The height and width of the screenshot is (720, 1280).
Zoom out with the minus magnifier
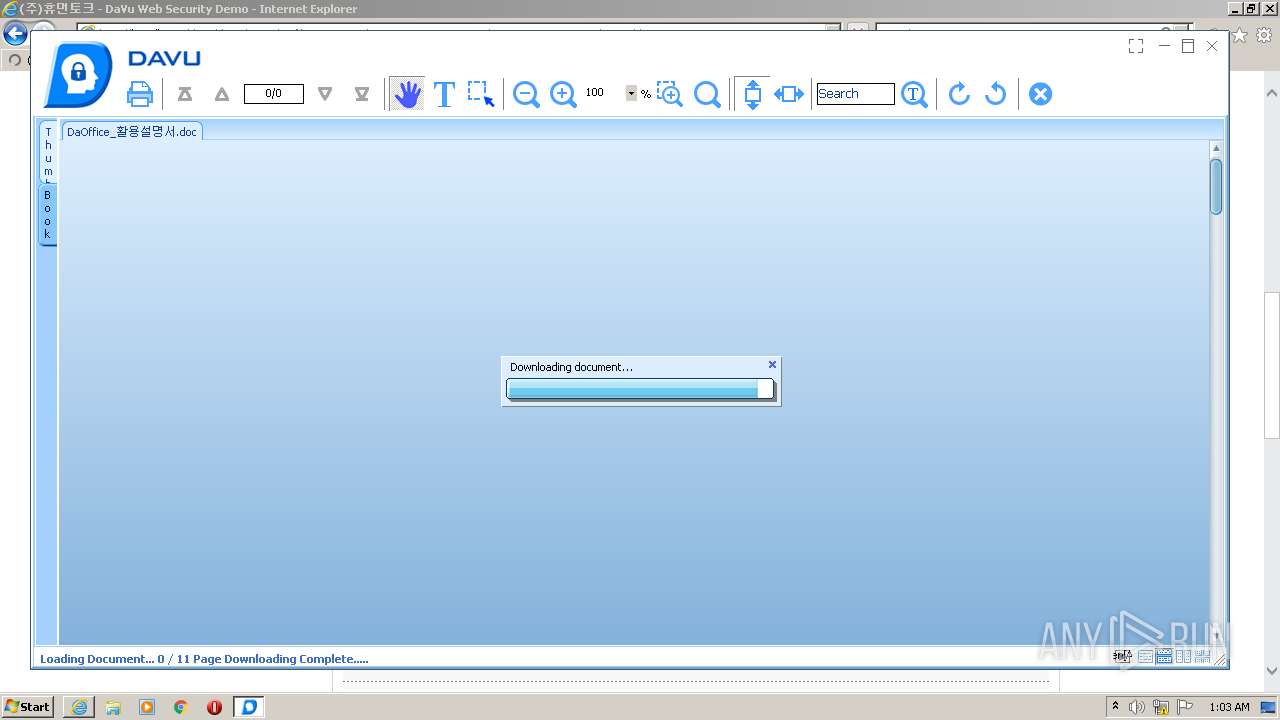click(x=526, y=94)
